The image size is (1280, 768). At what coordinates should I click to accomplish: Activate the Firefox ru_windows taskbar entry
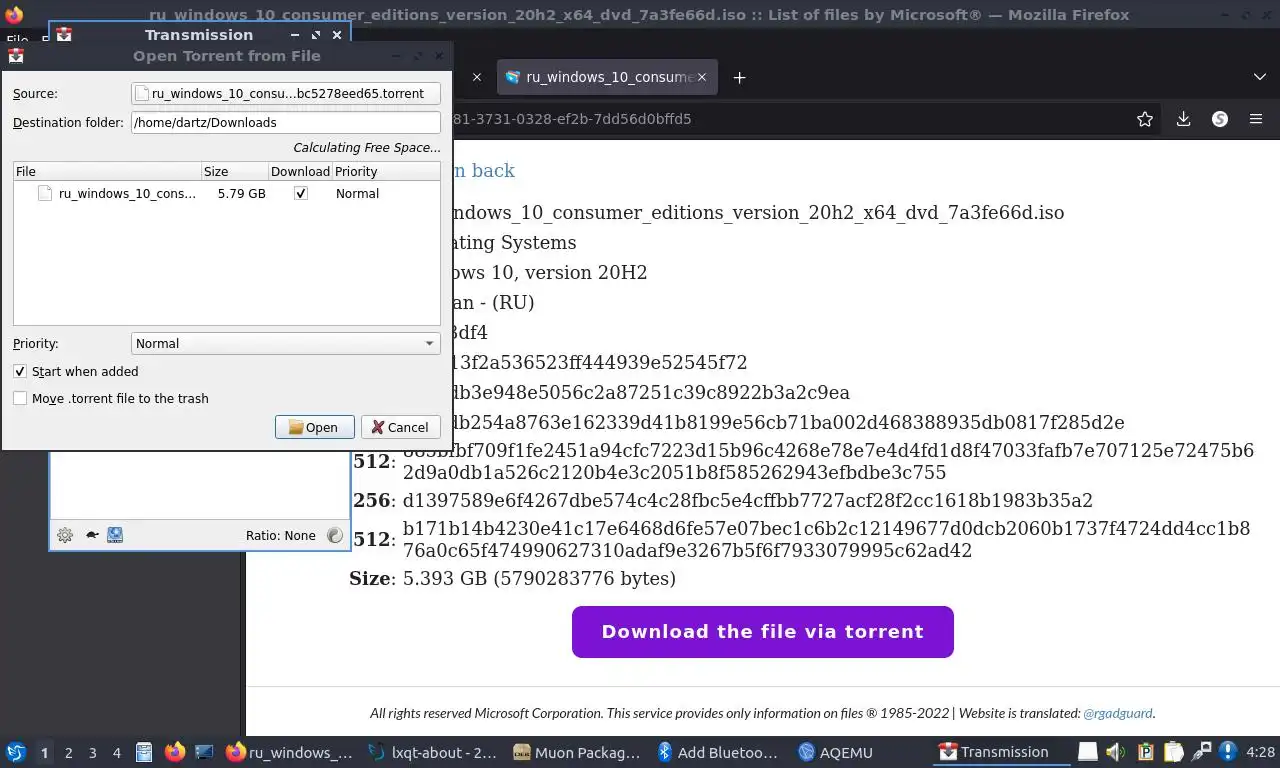point(289,752)
